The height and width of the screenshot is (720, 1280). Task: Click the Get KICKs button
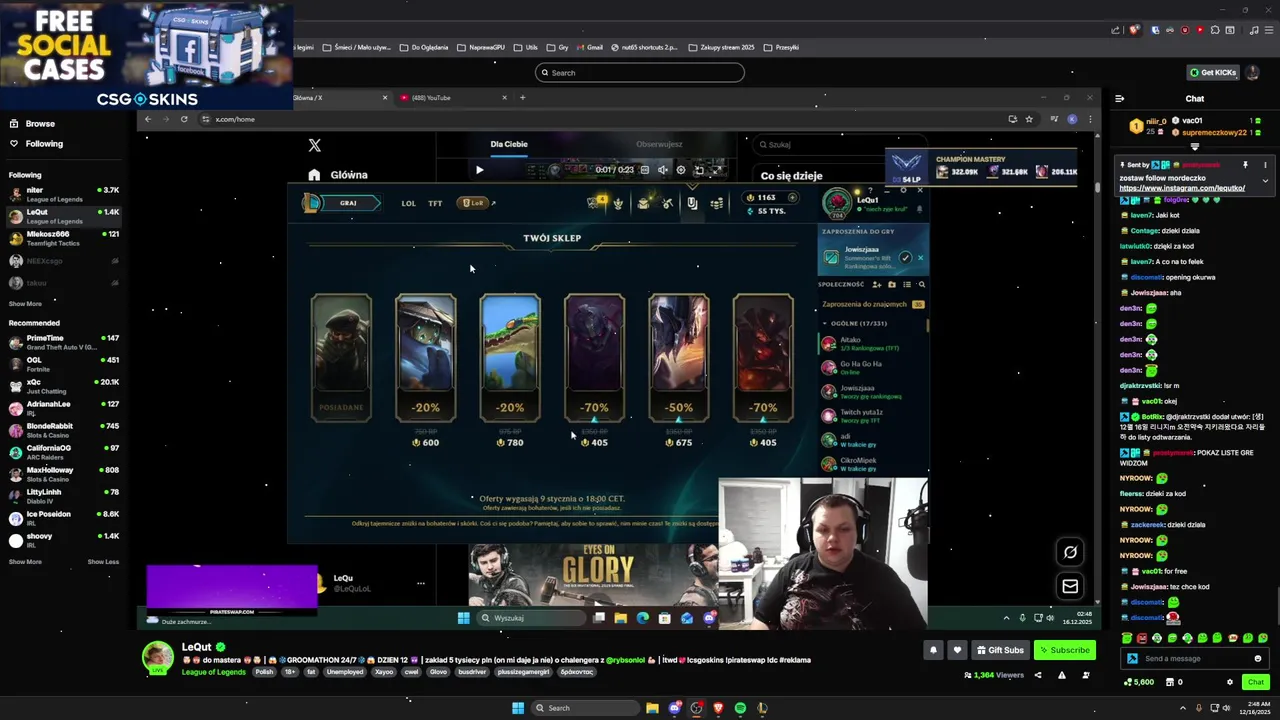pos(1213,72)
